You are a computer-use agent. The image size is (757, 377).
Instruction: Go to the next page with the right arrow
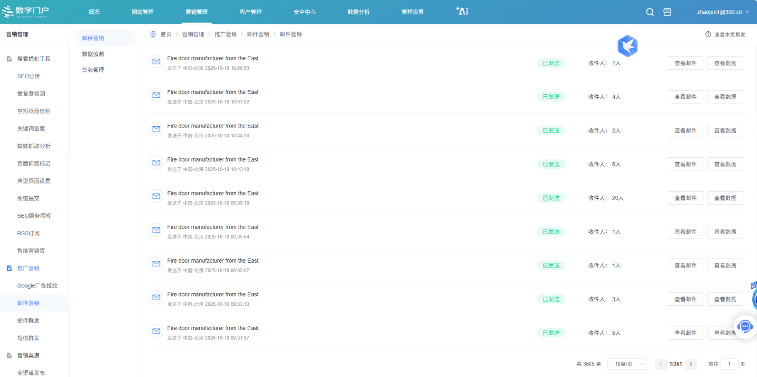tap(691, 364)
